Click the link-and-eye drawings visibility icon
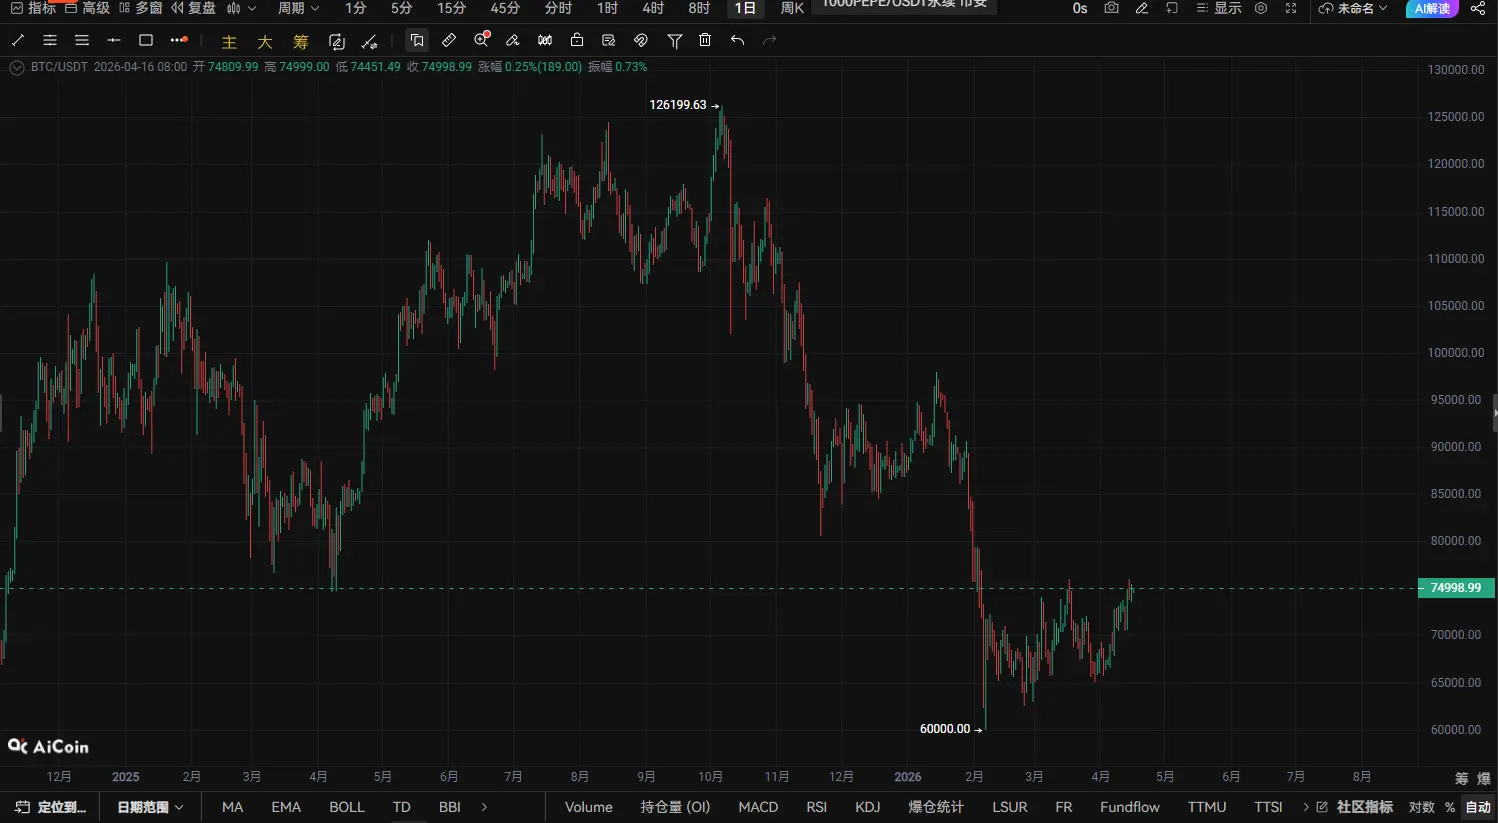 tap(641, 41)
